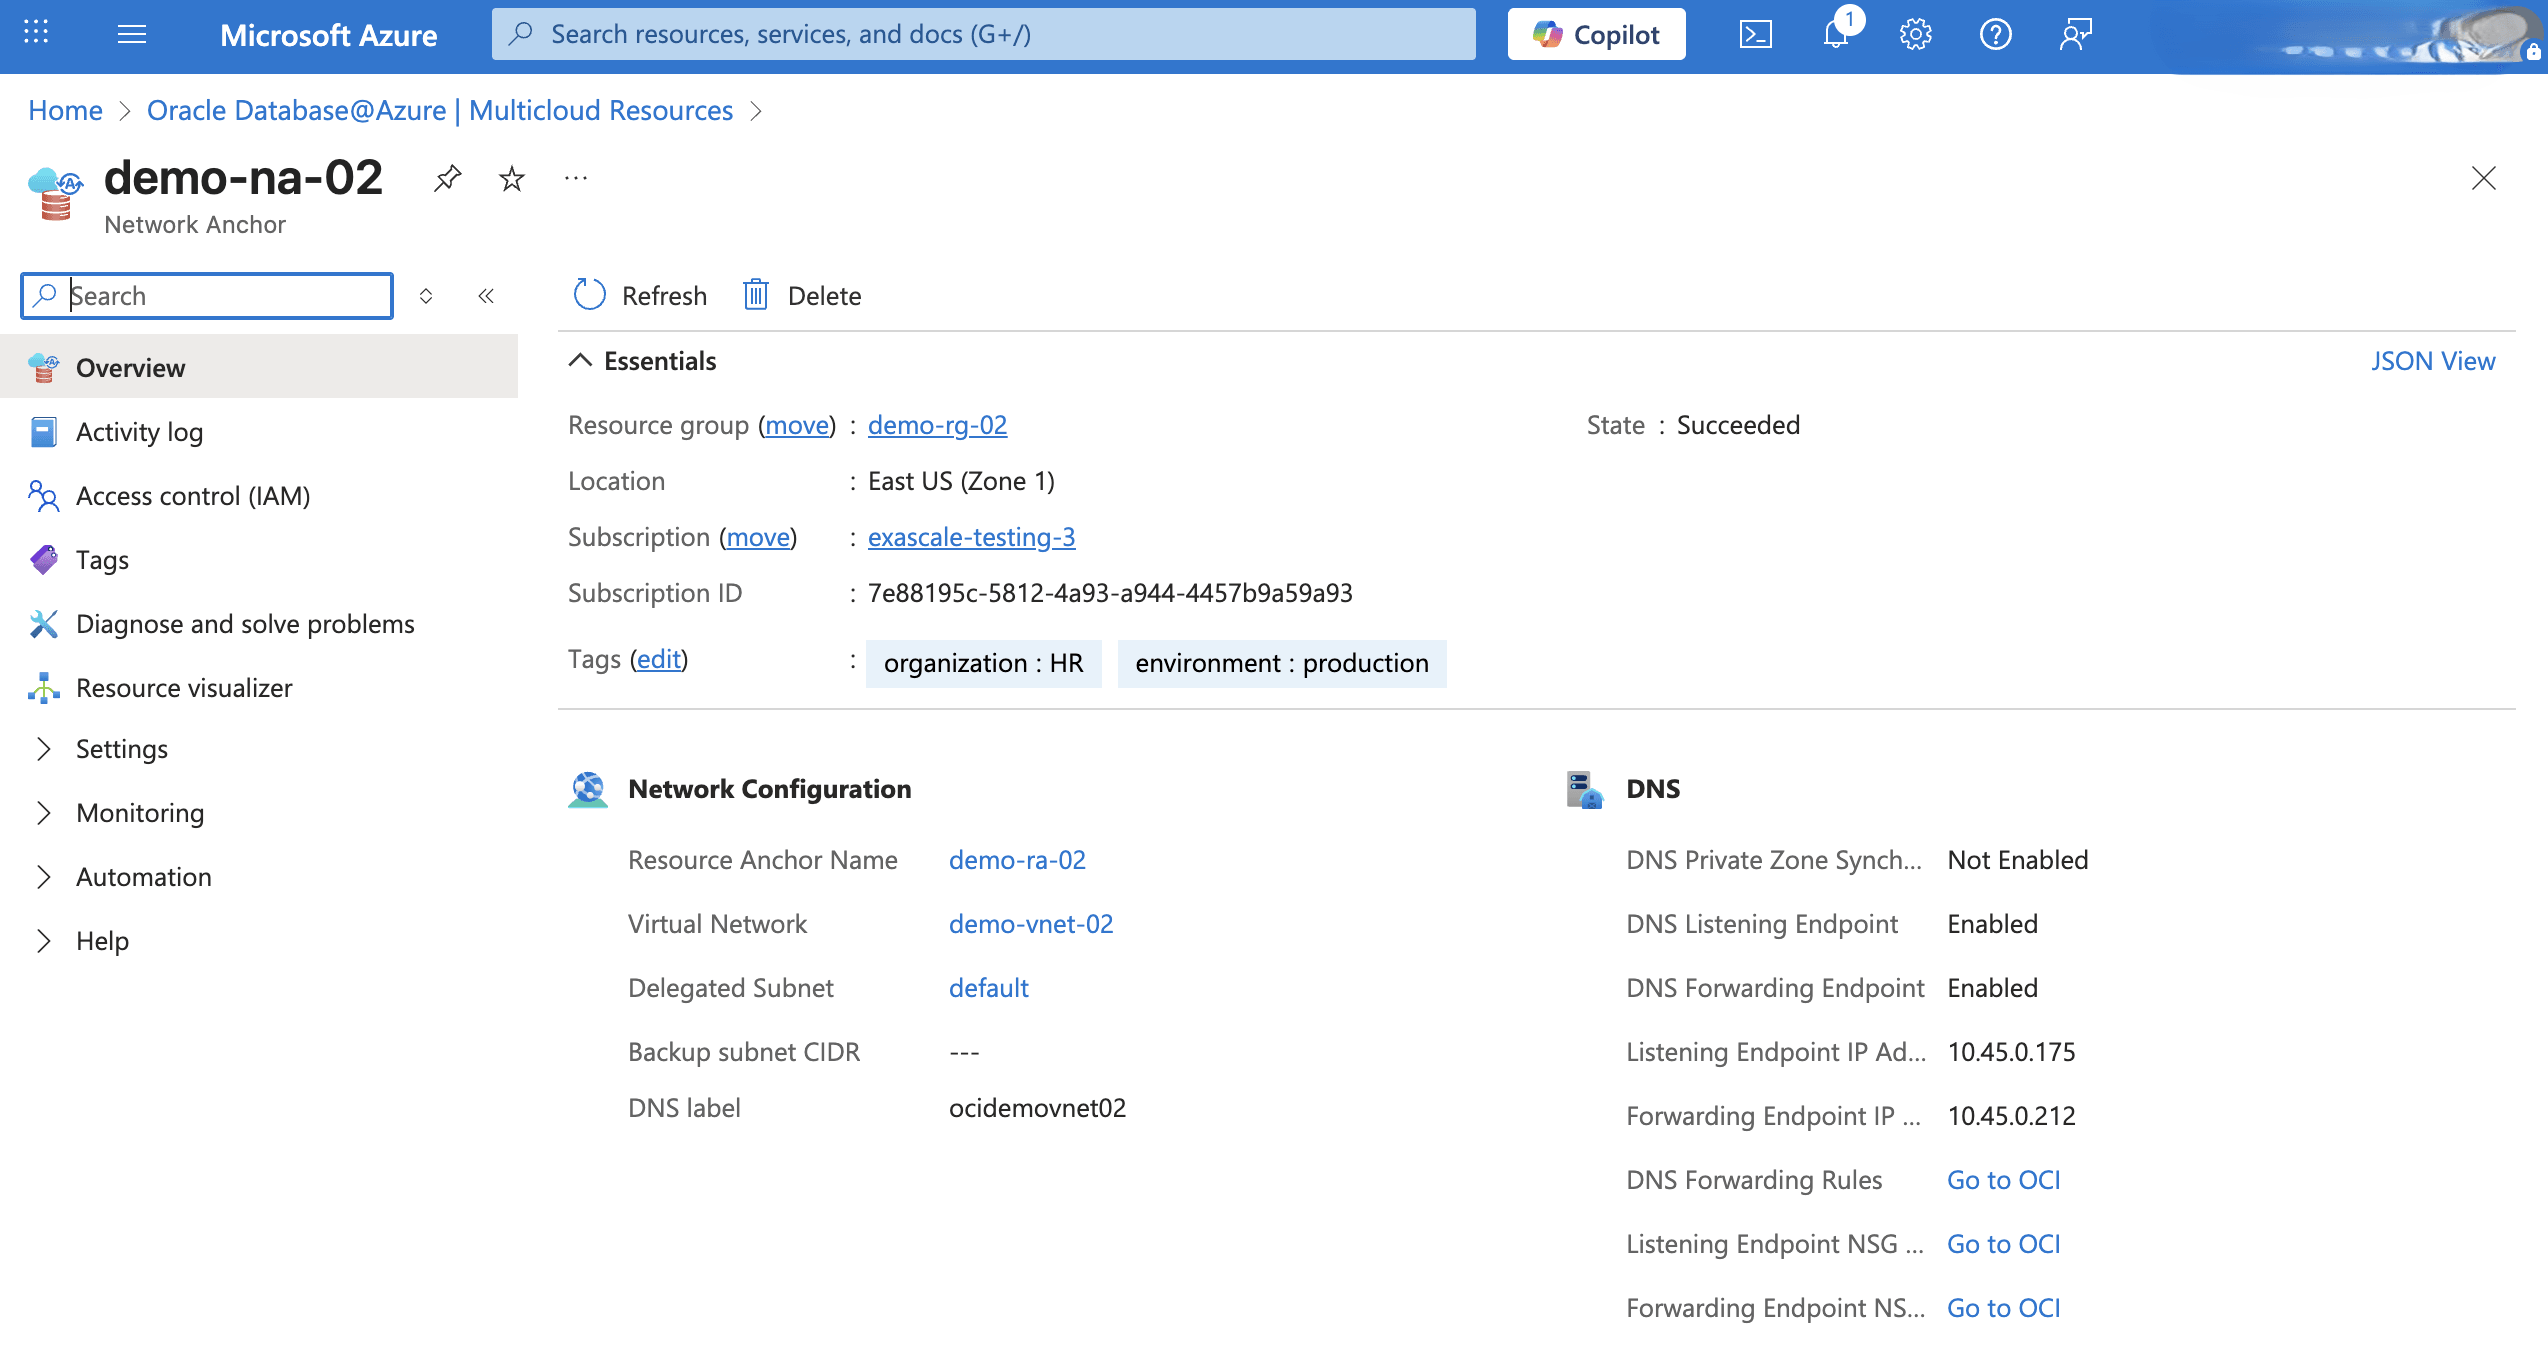The height and width of the screenshot is (1370, 2548).
Task: Click move link beside Resource group
Action: tap(797, 425)
